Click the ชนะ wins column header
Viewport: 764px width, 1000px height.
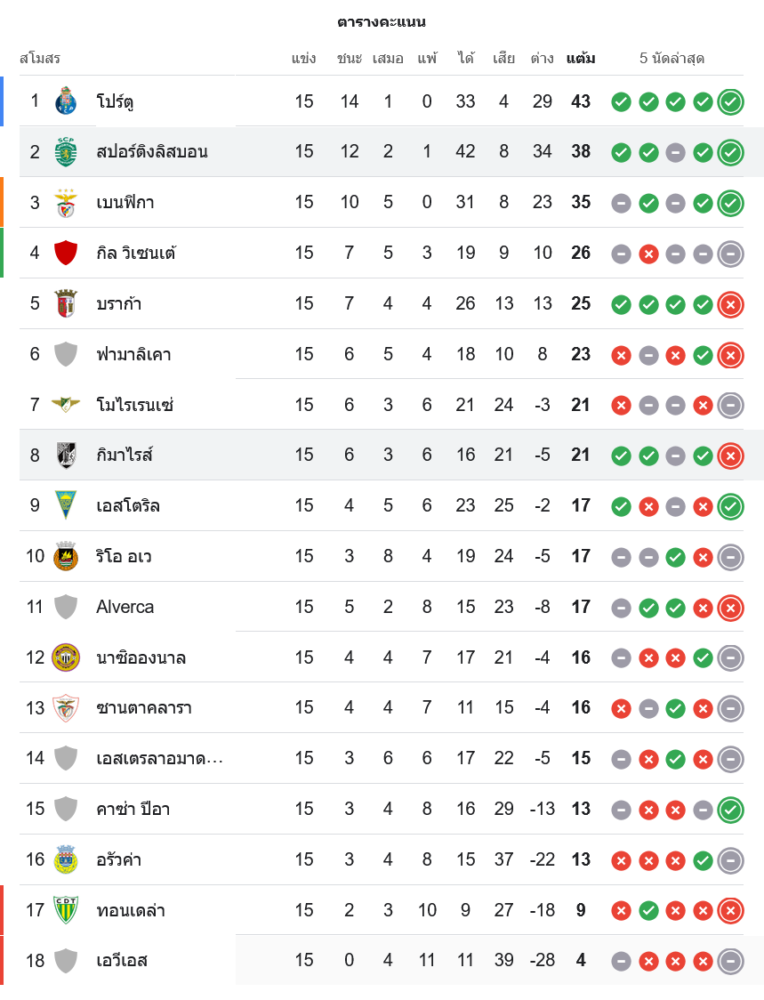point(349,58)
